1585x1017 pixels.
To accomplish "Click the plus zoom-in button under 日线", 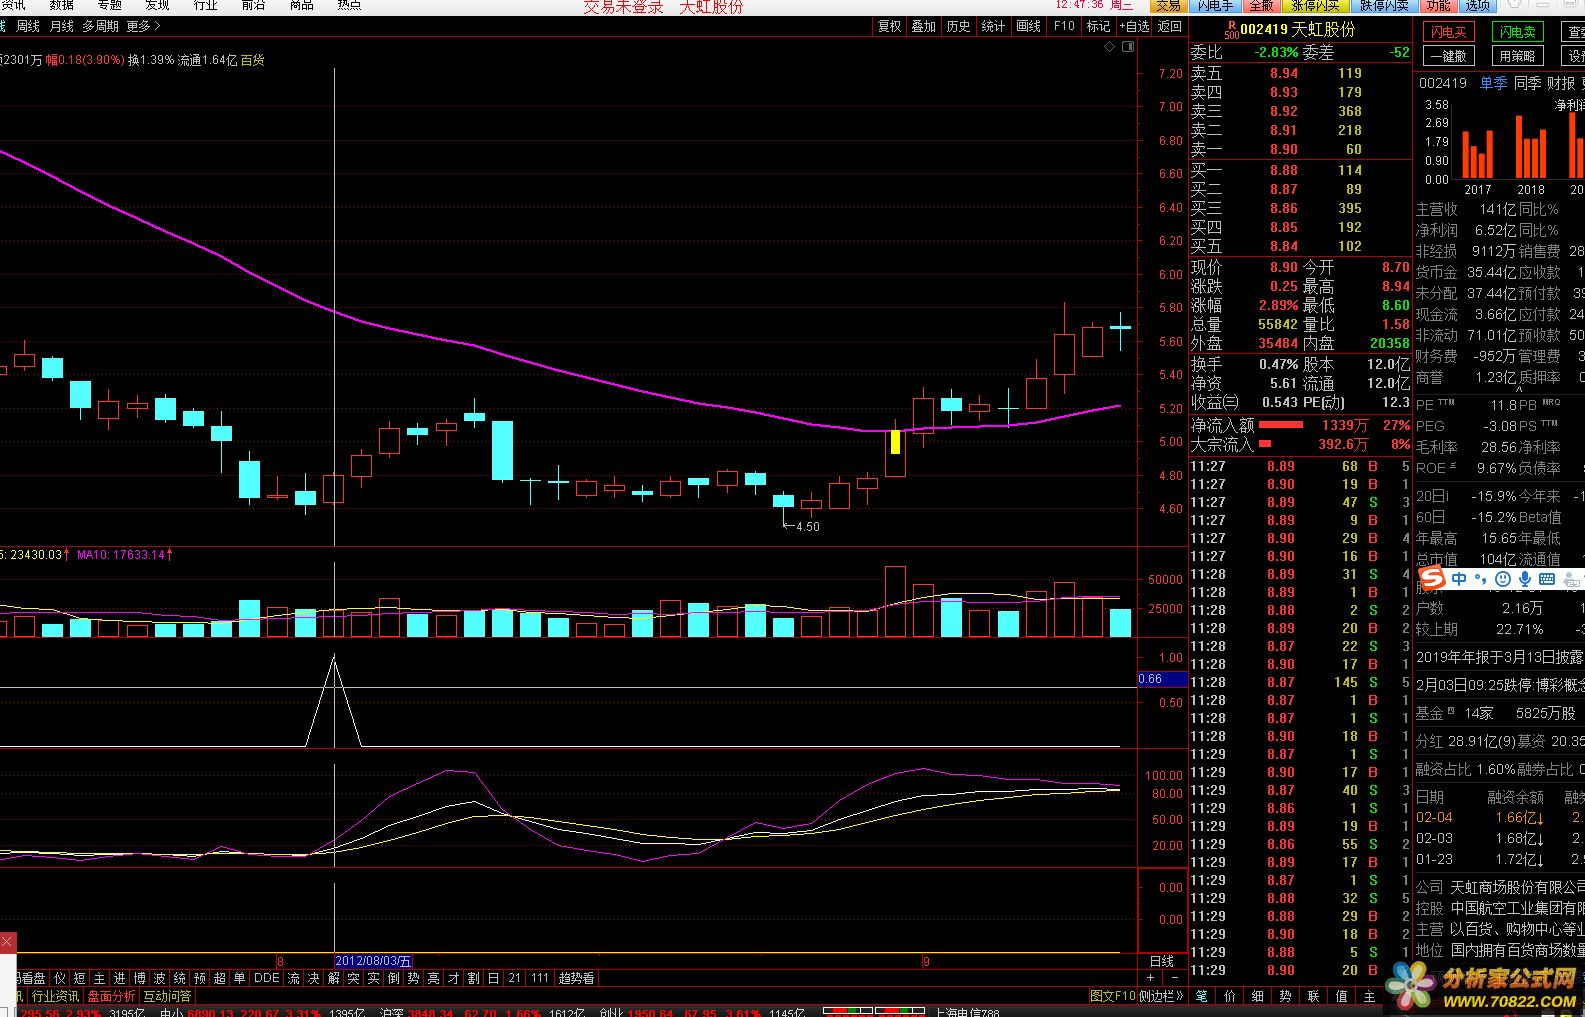I will pos(1151,977).
